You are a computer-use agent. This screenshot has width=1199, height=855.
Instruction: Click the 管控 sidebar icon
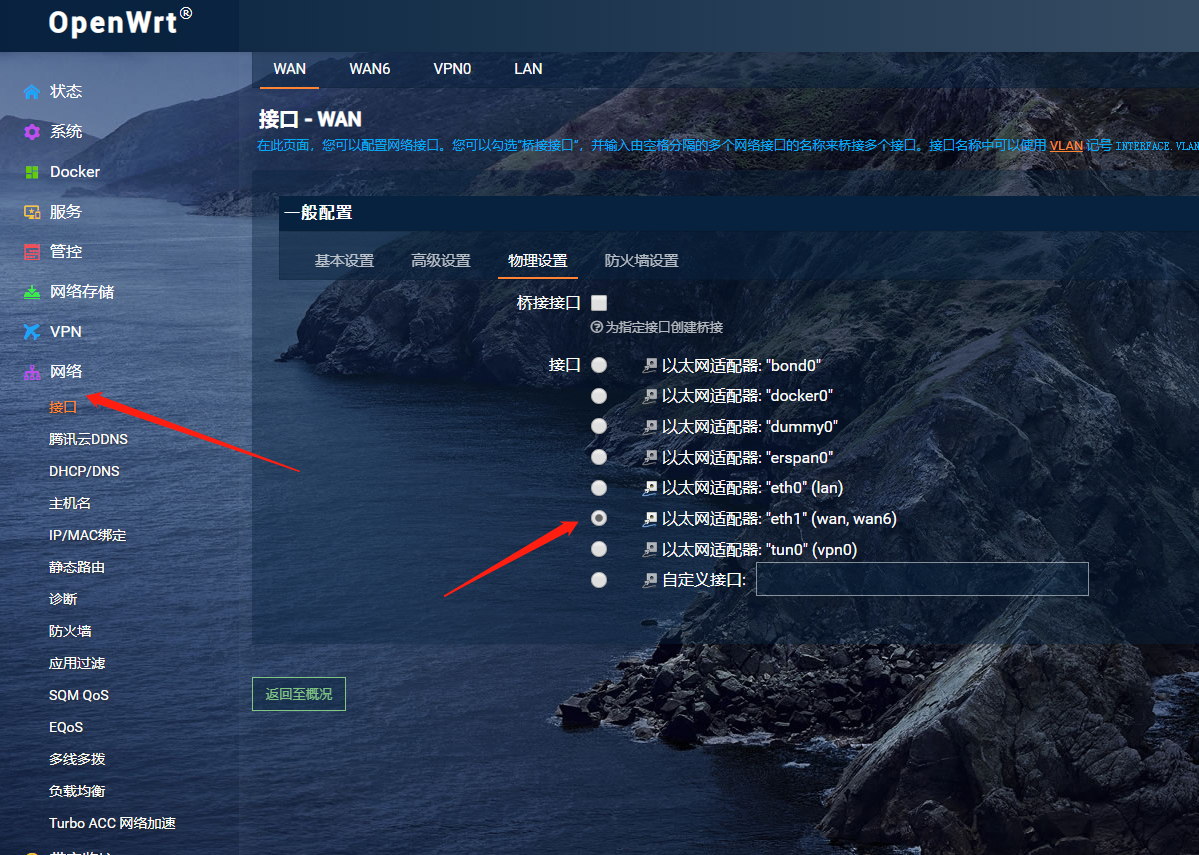point(32,252)
